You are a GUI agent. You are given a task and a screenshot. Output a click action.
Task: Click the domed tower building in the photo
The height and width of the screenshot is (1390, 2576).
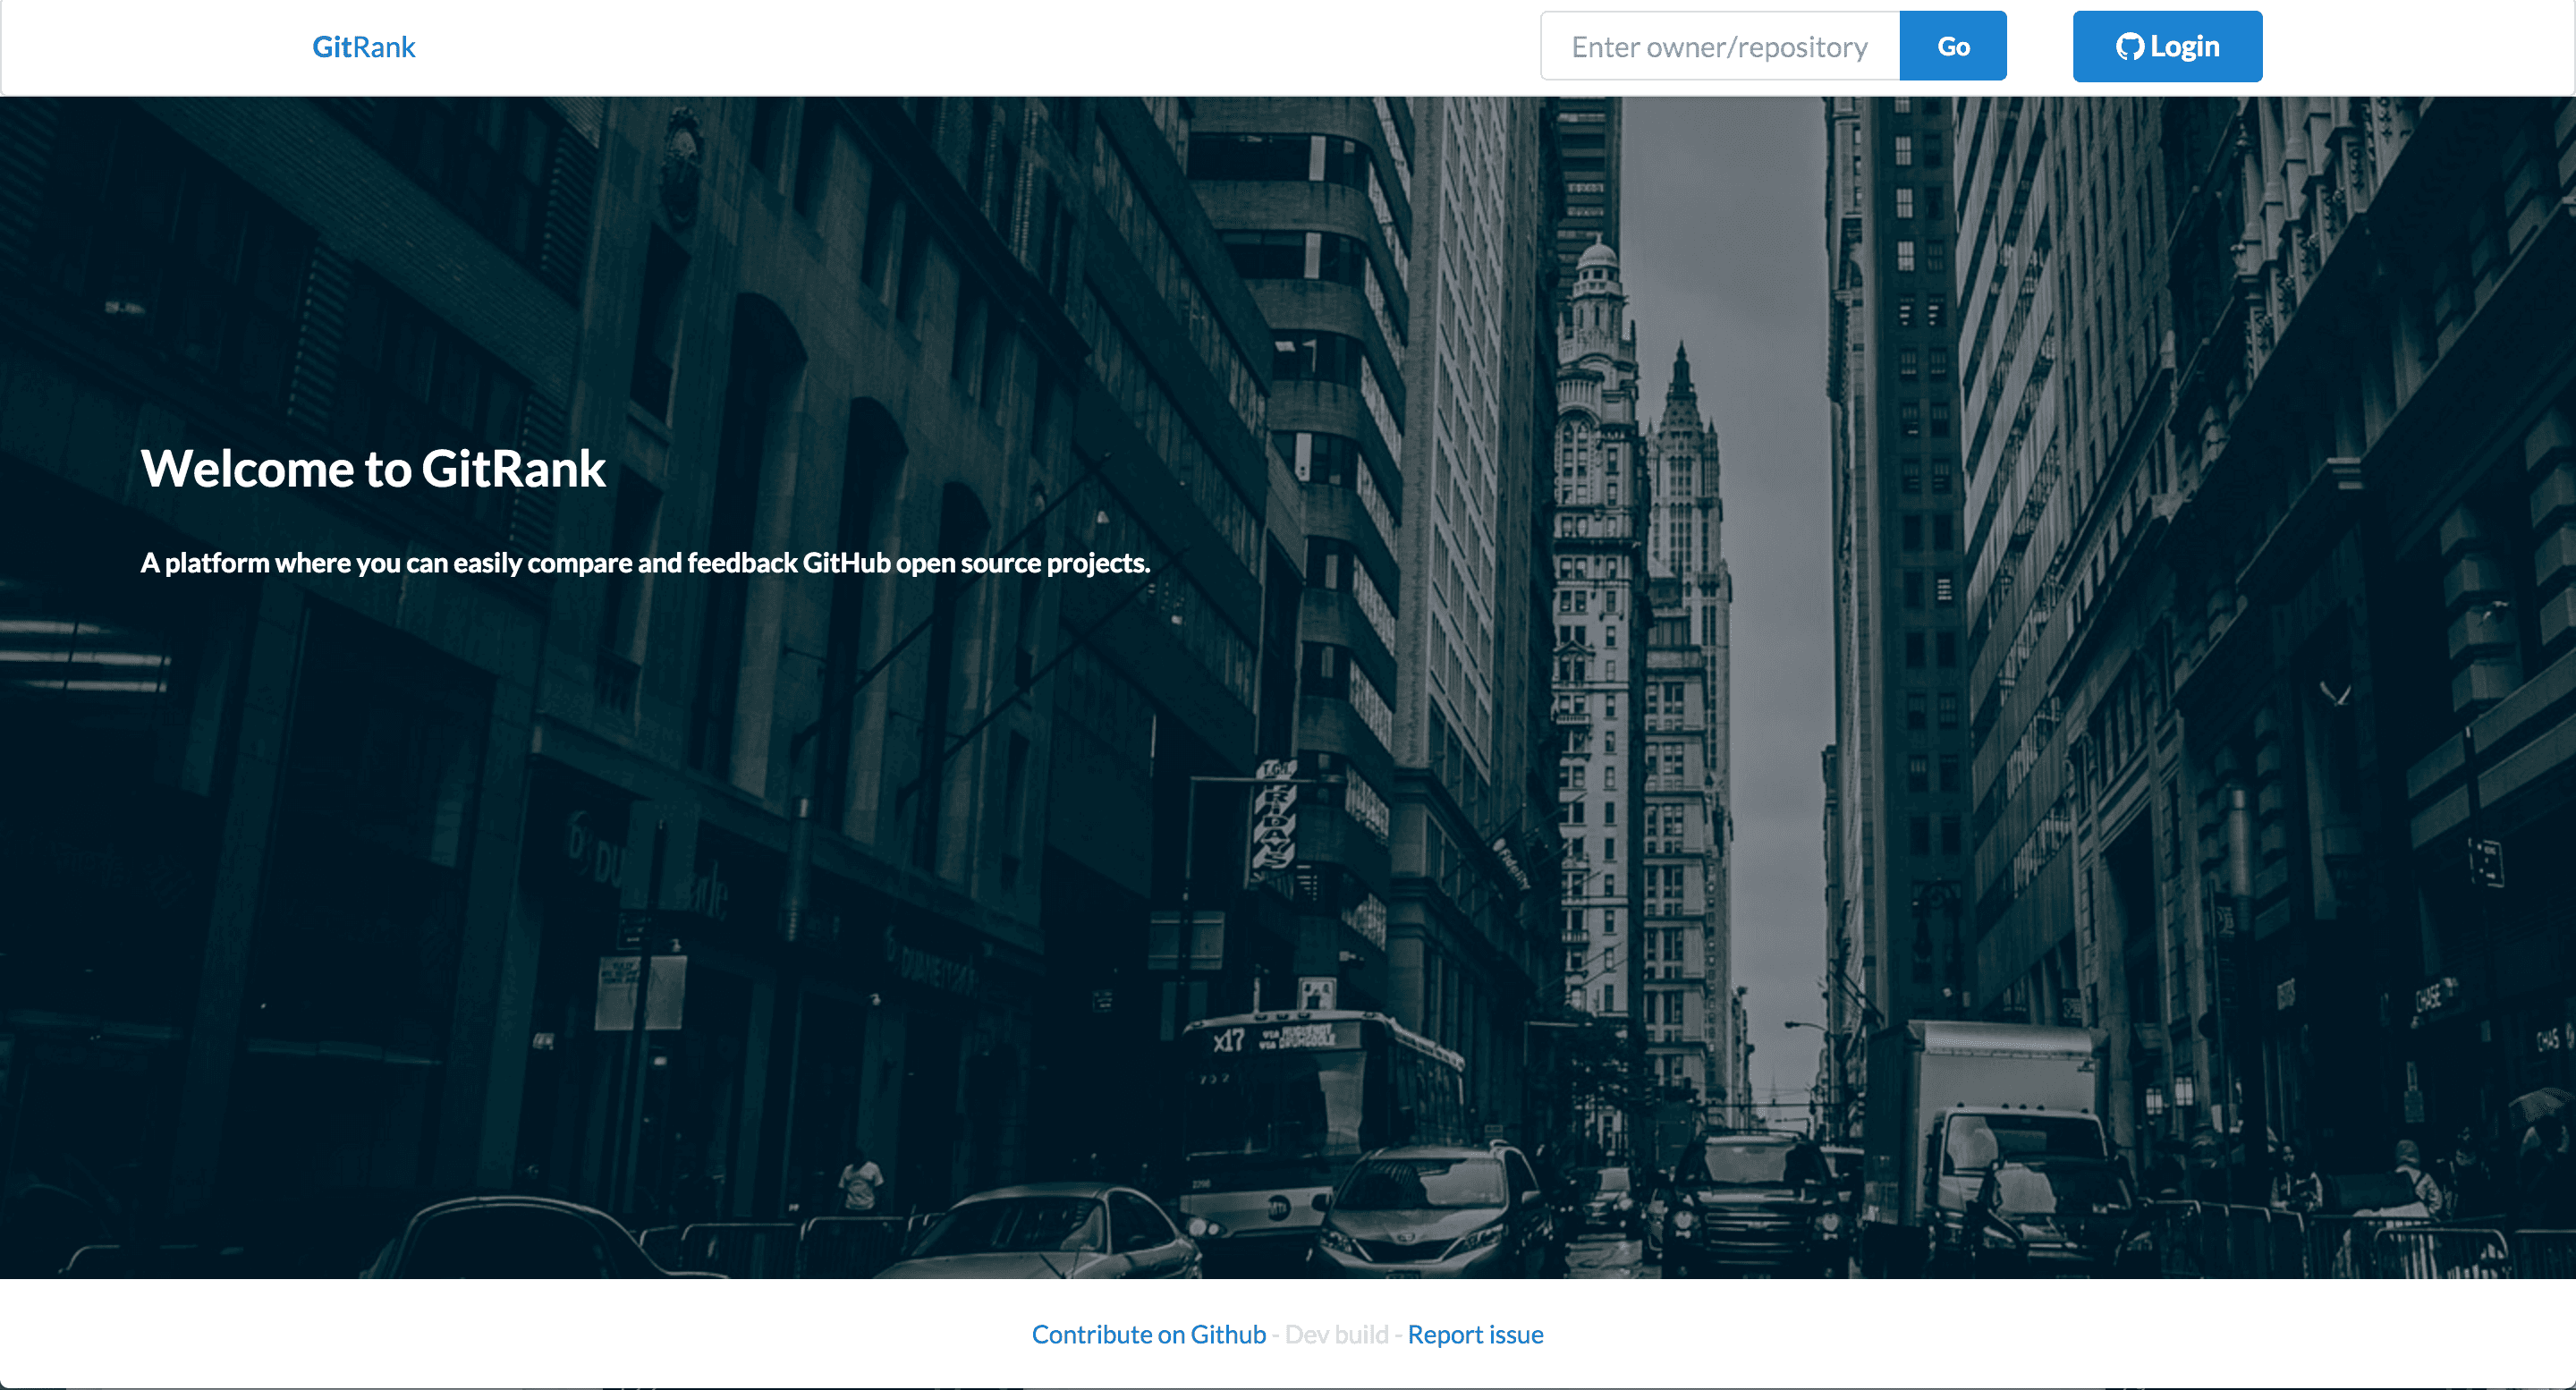point(1597,300)
